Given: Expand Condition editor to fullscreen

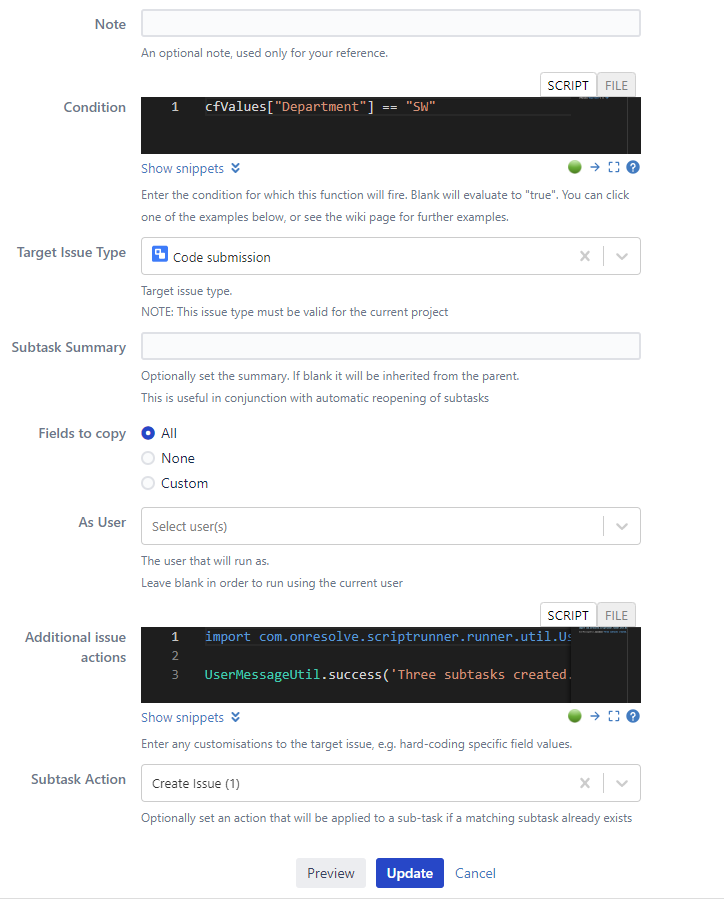Looking at the screenshot, I should (614, 167).
